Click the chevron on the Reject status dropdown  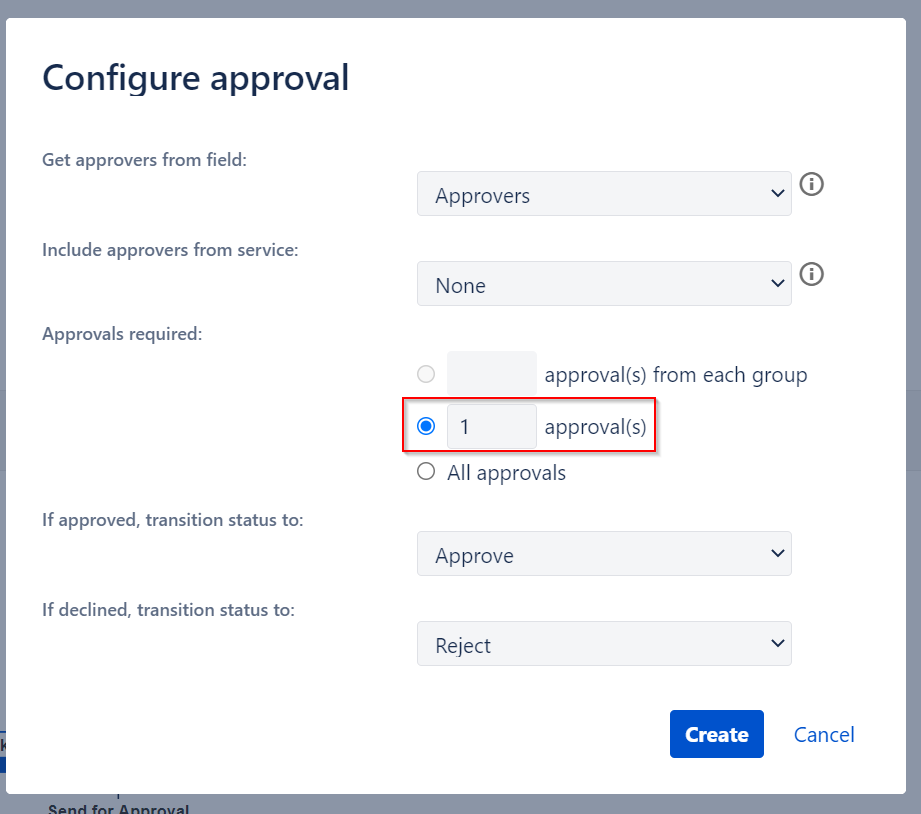click(777, 643)
